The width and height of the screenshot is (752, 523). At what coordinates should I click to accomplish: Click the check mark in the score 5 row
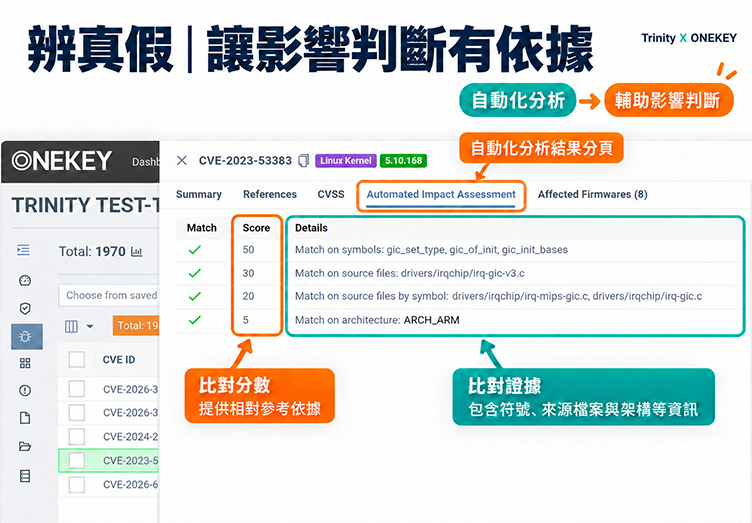(x=194, y=320)
